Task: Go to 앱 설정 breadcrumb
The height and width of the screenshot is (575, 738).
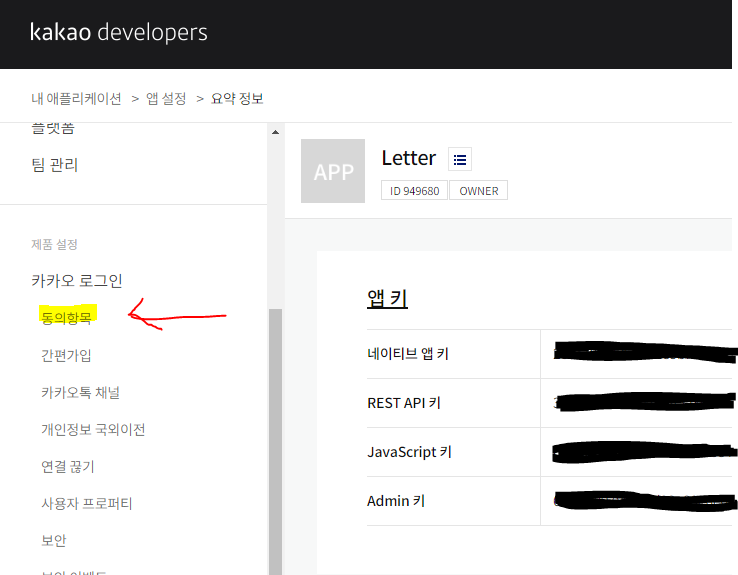Action: pyautogui.click(x=166, y=99)
